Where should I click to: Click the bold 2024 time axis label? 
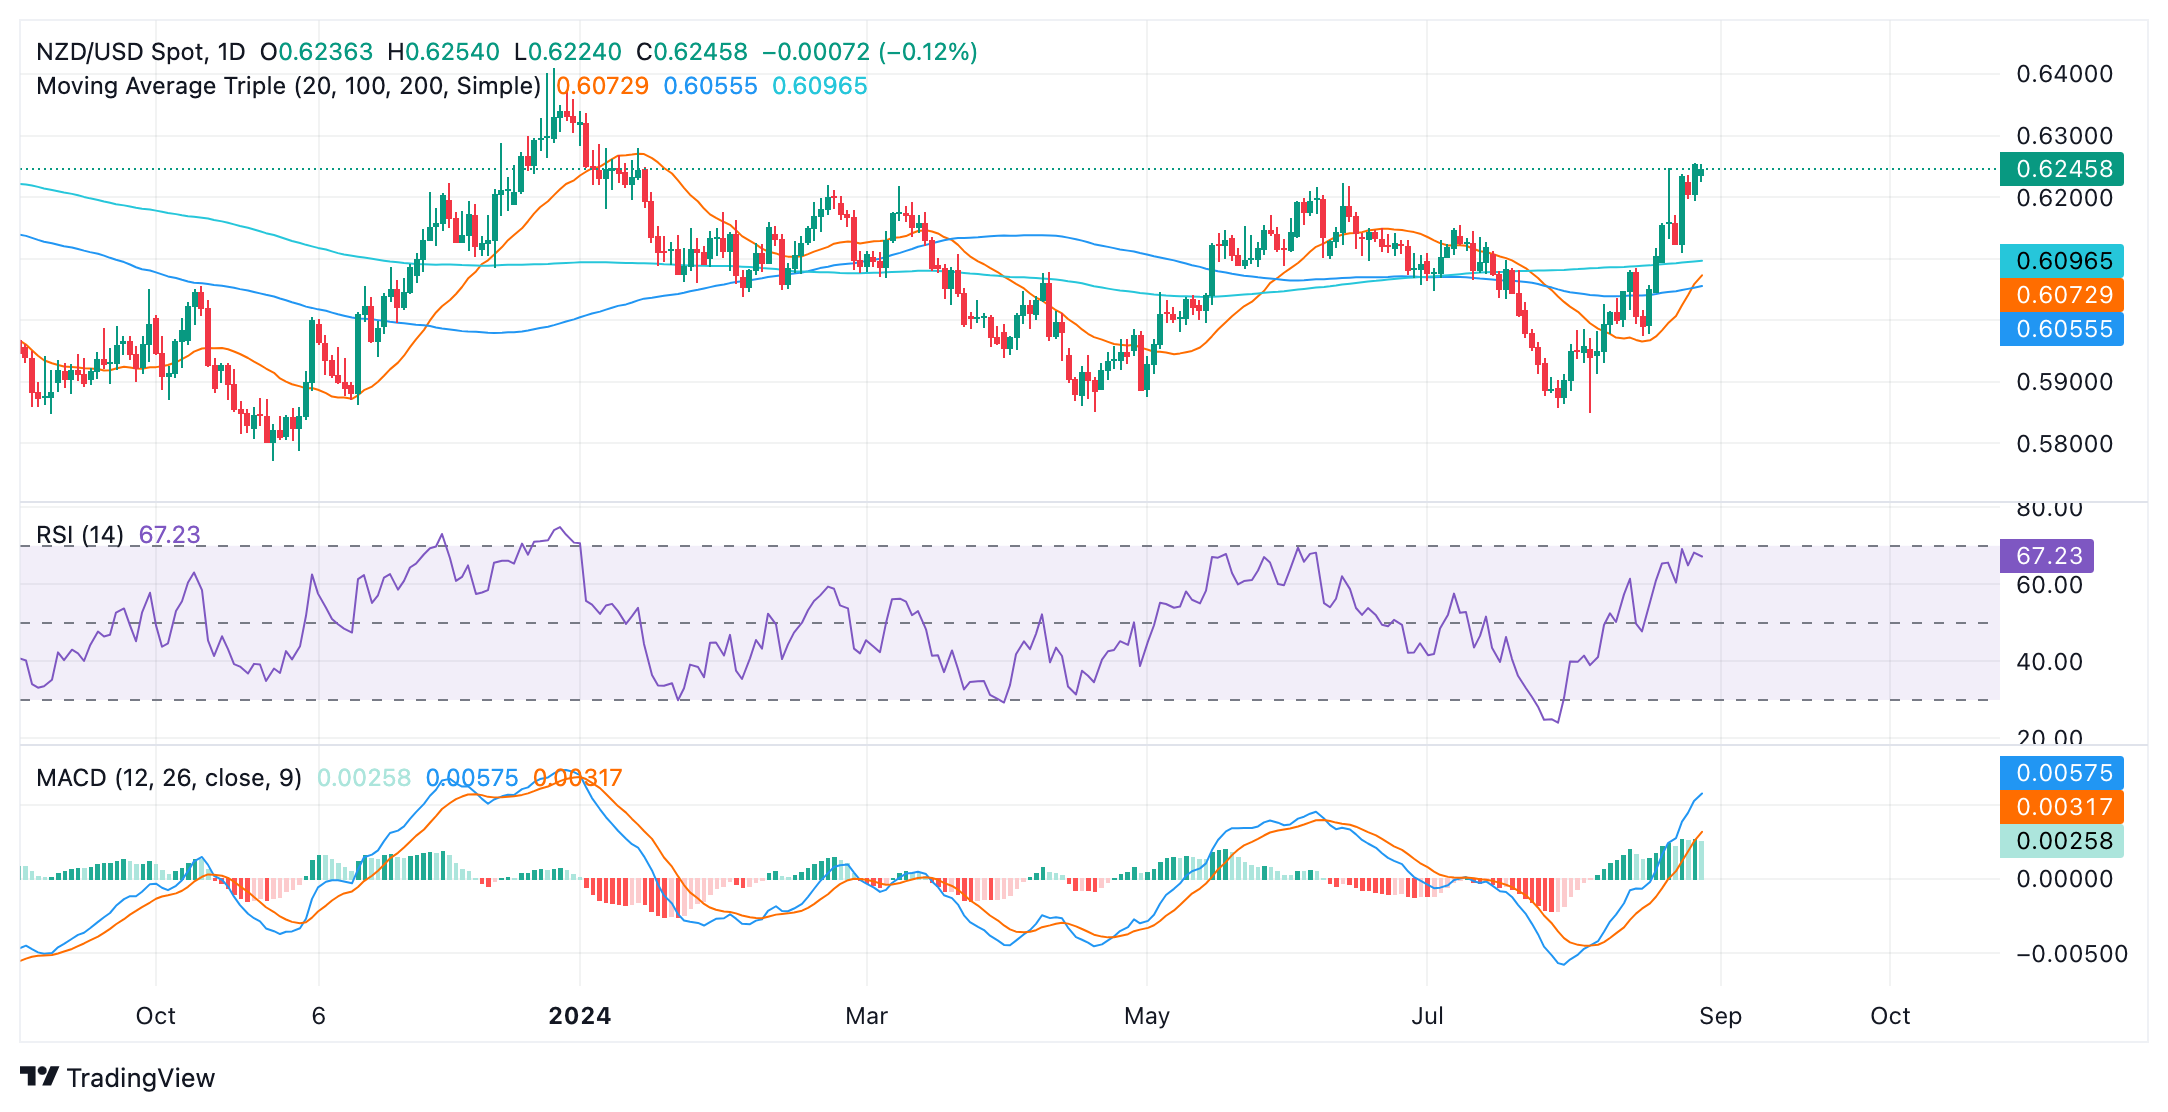click(x=580, y=1016)
